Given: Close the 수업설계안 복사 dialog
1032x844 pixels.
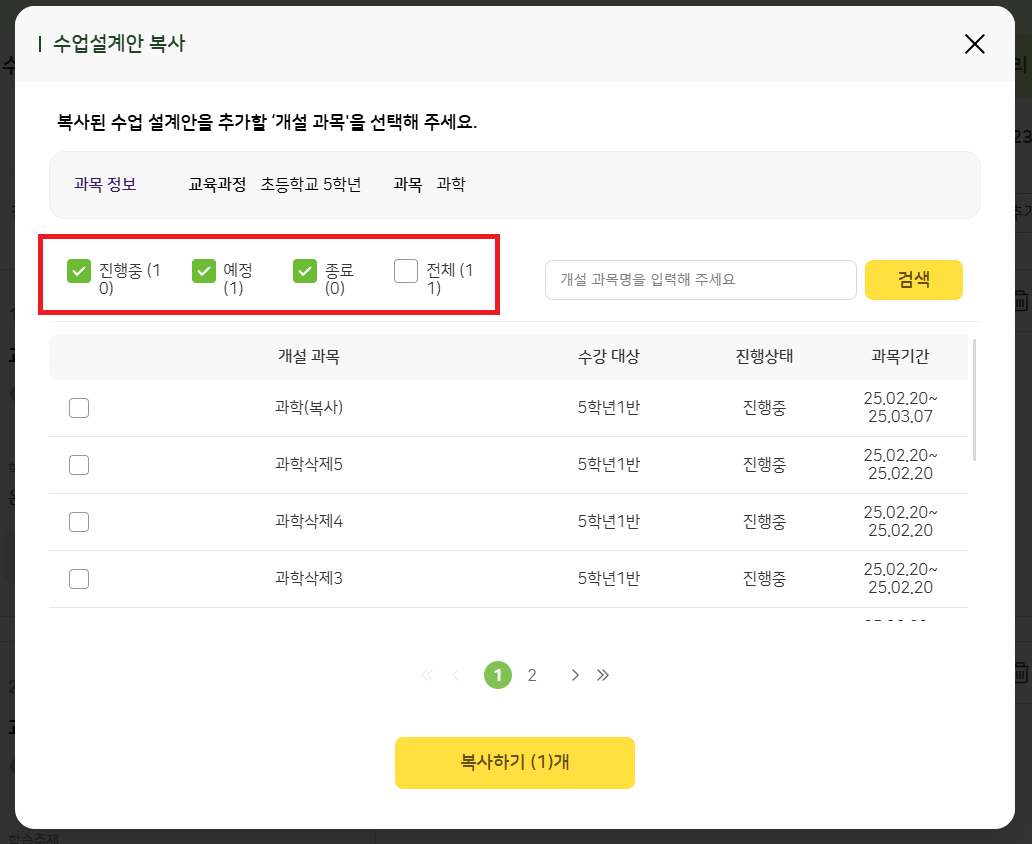Looking at the screenshot, I should tap(974, 44).
